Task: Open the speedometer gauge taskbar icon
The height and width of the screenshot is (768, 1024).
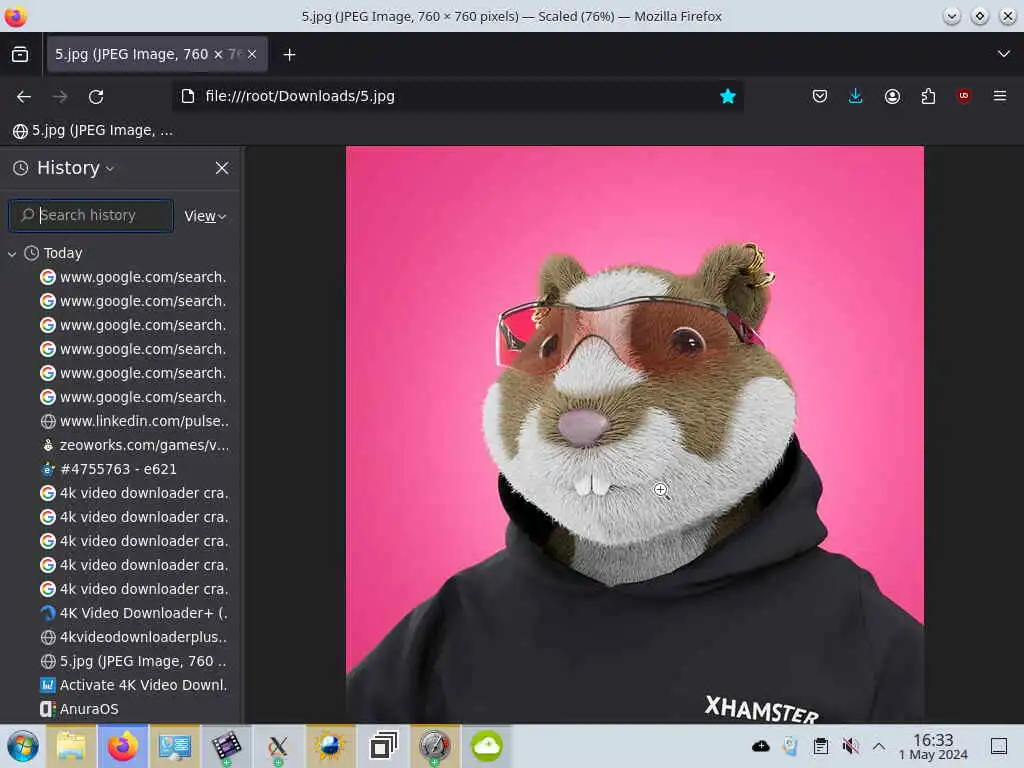Action: pos(434,746)
